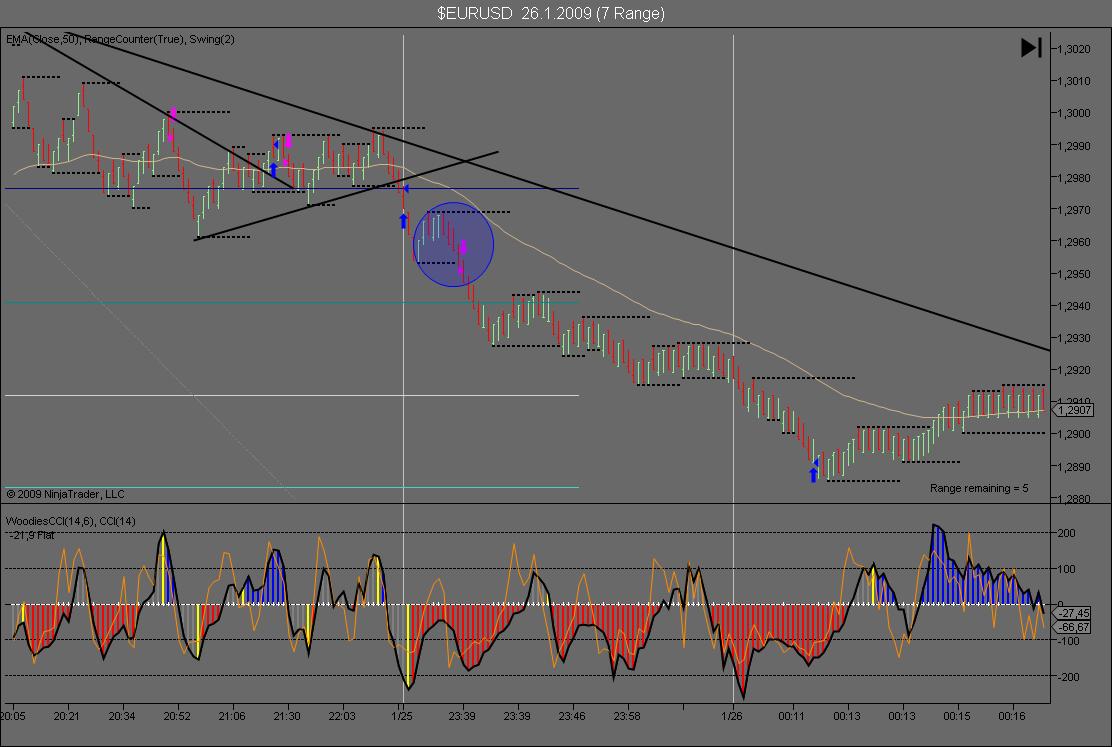Click the '-21,9 Flat' CCI status text
The height and width of the screenshot is (747, 1112).
pos(32,535)
